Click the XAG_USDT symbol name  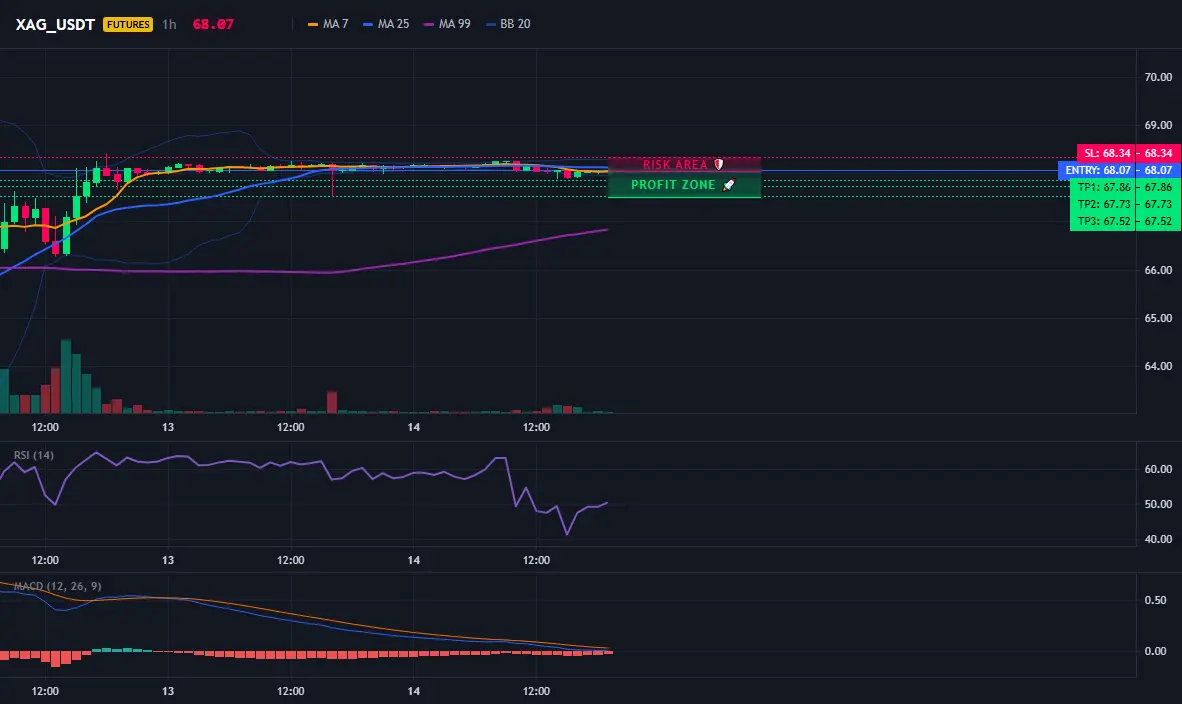pos(55,24)
